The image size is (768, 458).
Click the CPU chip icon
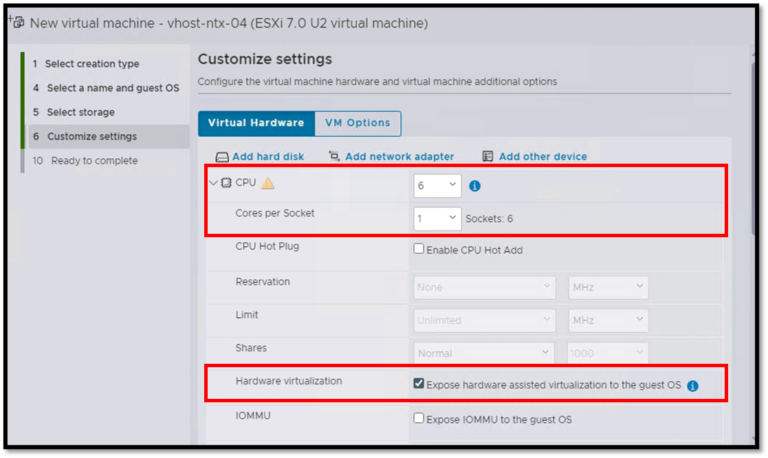tap(226, 183)
